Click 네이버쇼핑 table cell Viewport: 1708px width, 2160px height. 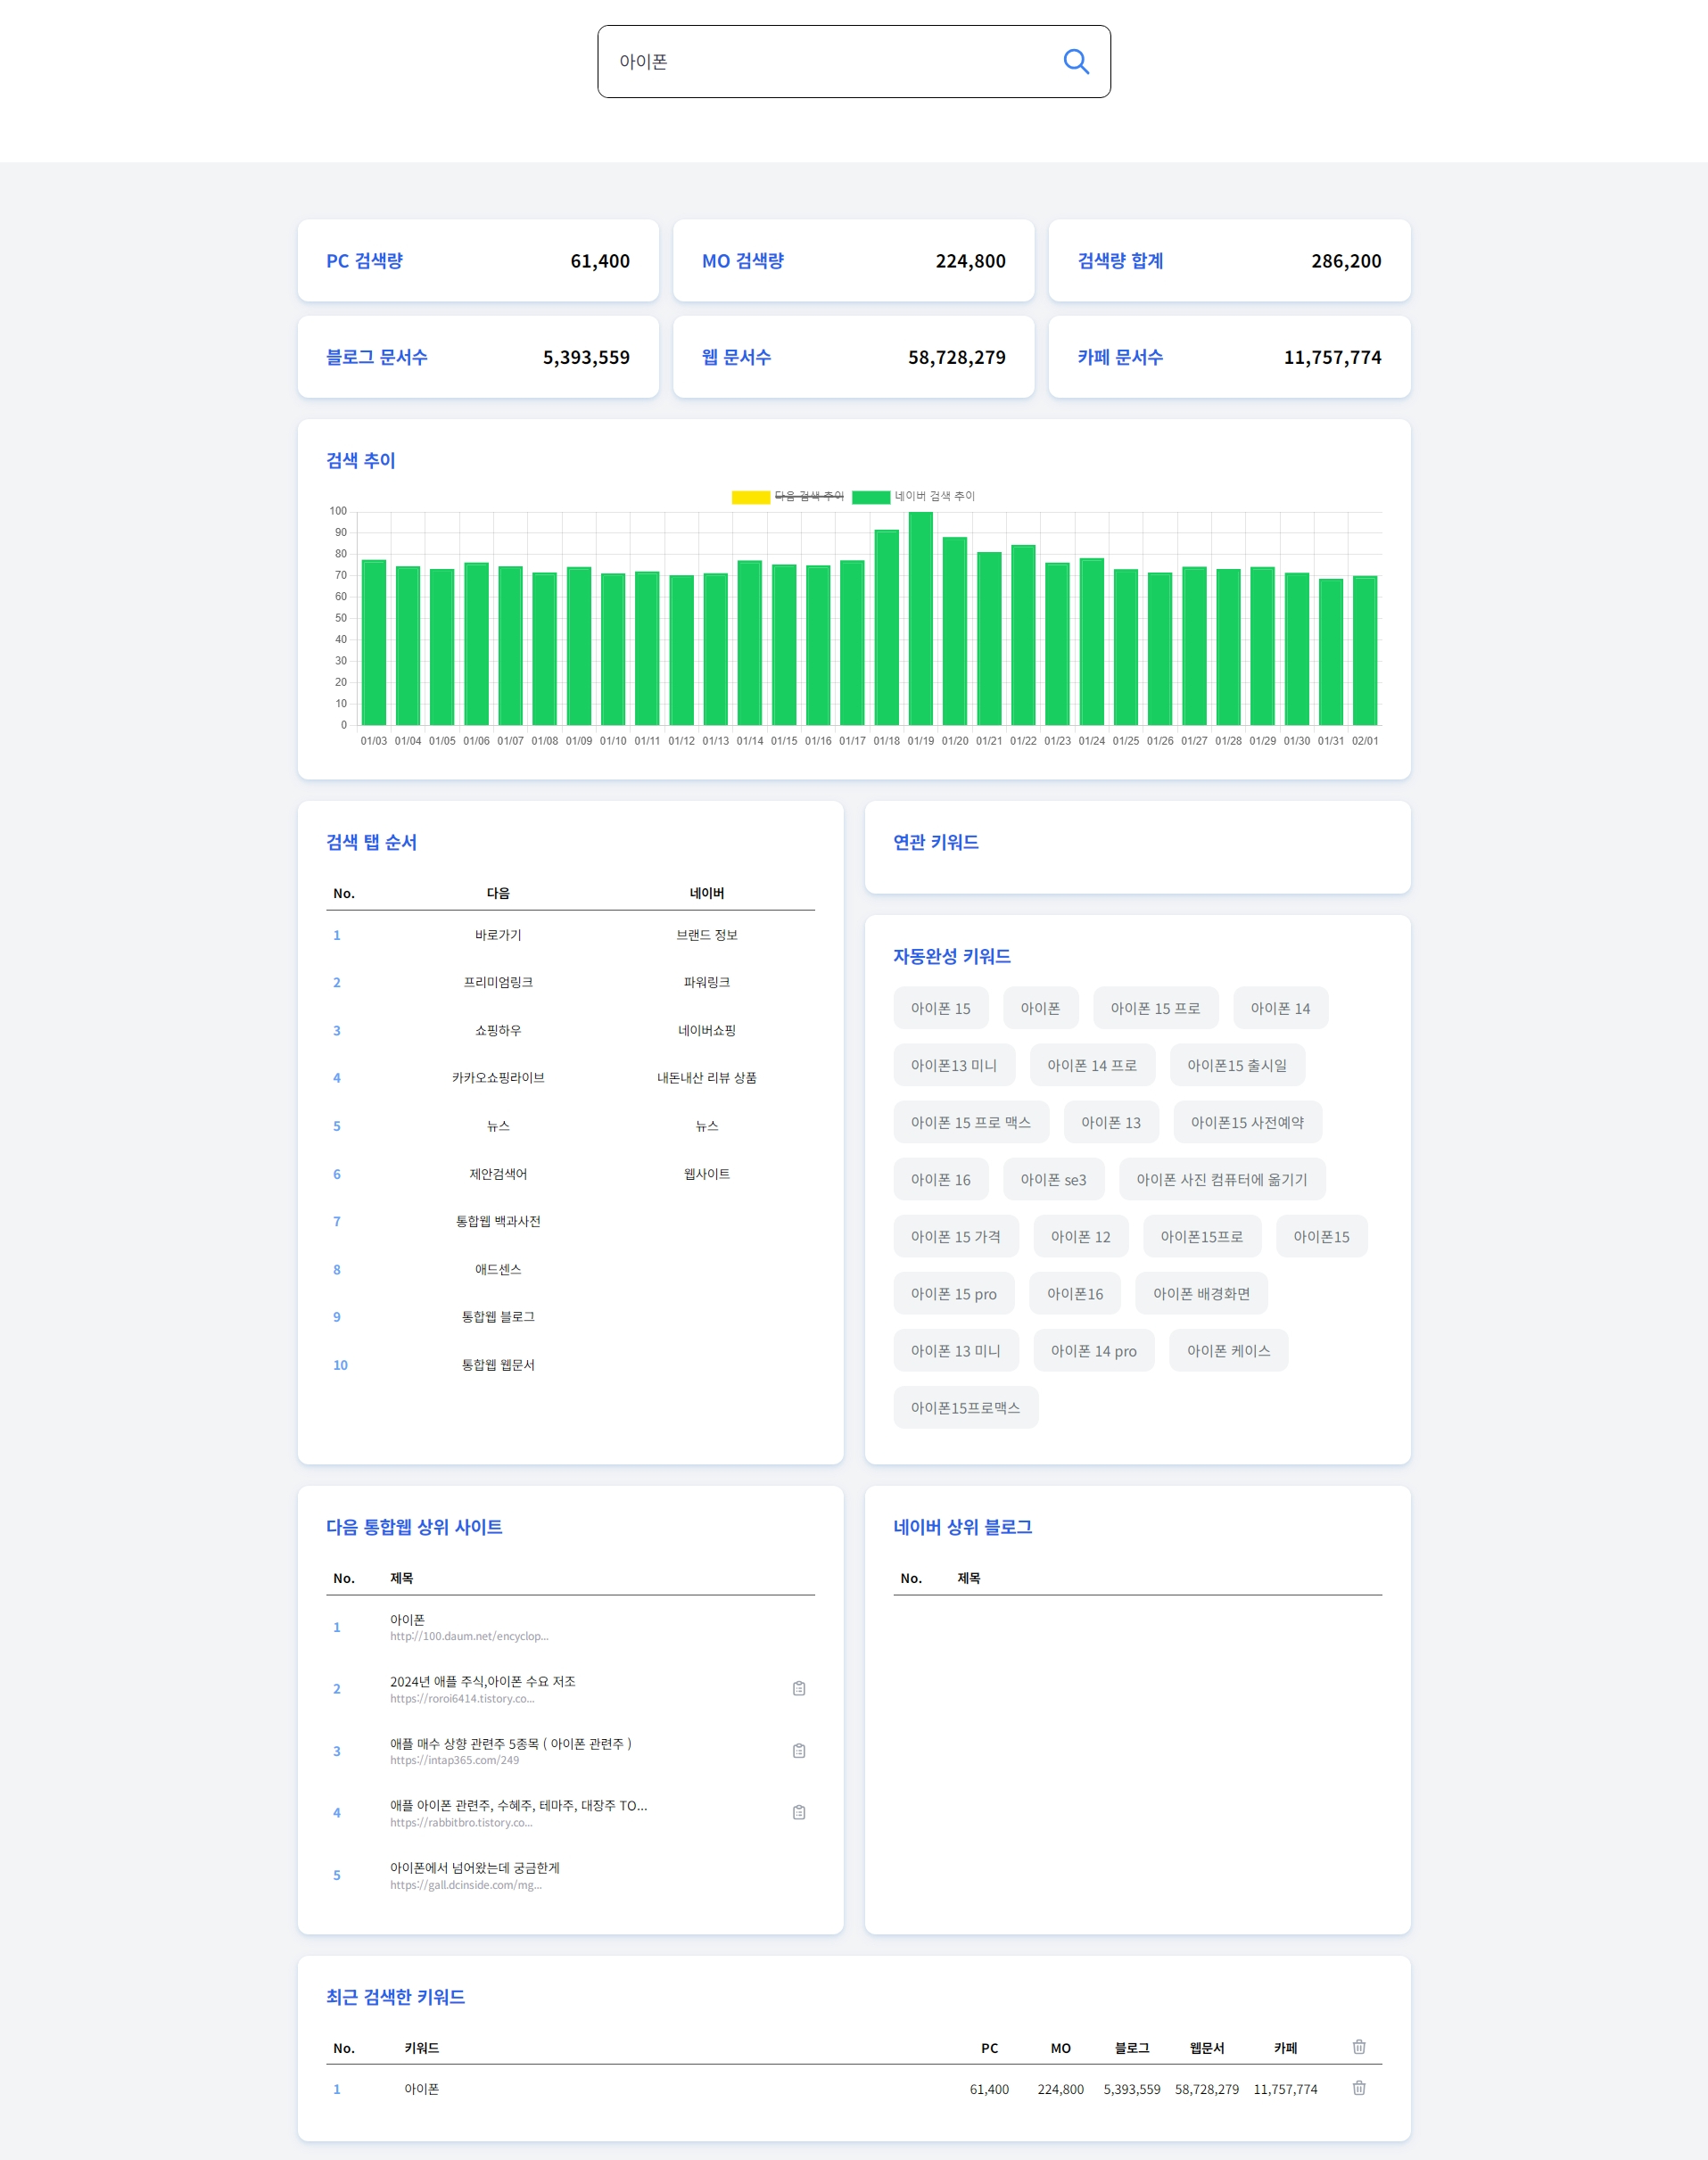click(x=707, y=1030)
